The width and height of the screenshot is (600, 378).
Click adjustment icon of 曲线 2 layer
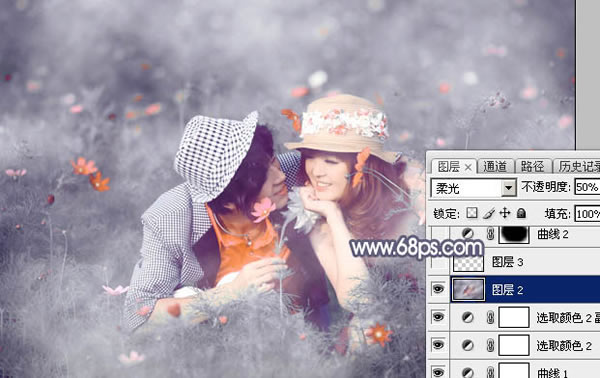pos(467,234)
